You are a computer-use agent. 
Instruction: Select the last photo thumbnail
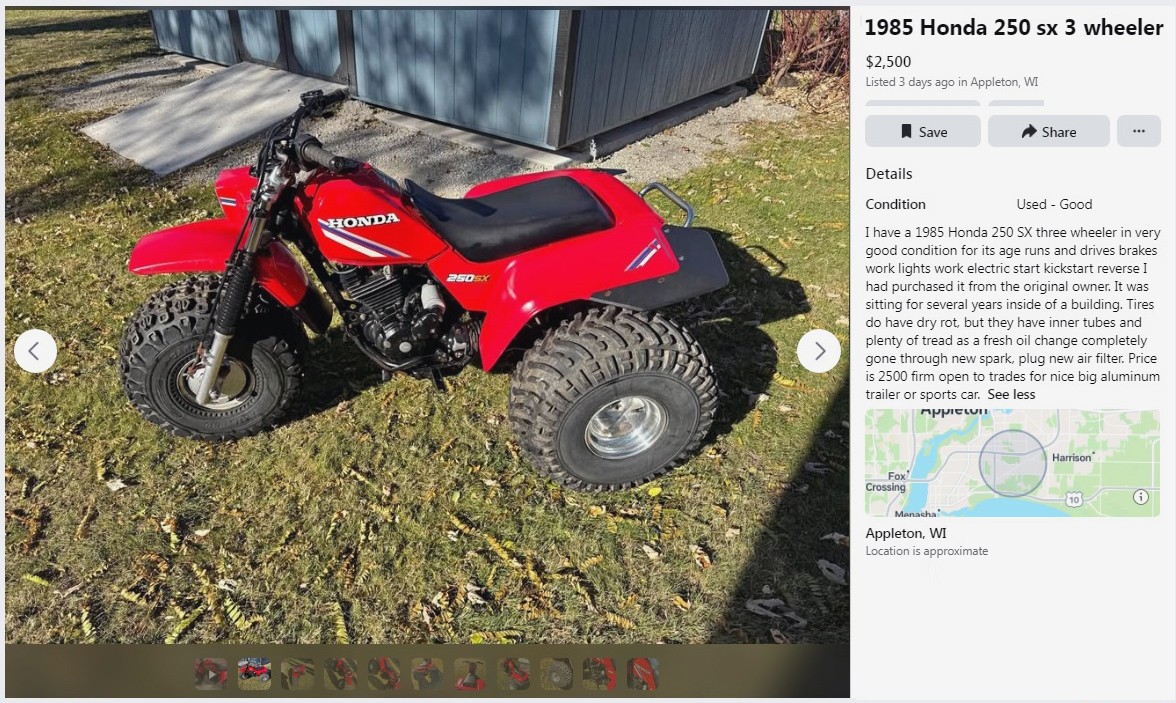[x=643, y=674]
